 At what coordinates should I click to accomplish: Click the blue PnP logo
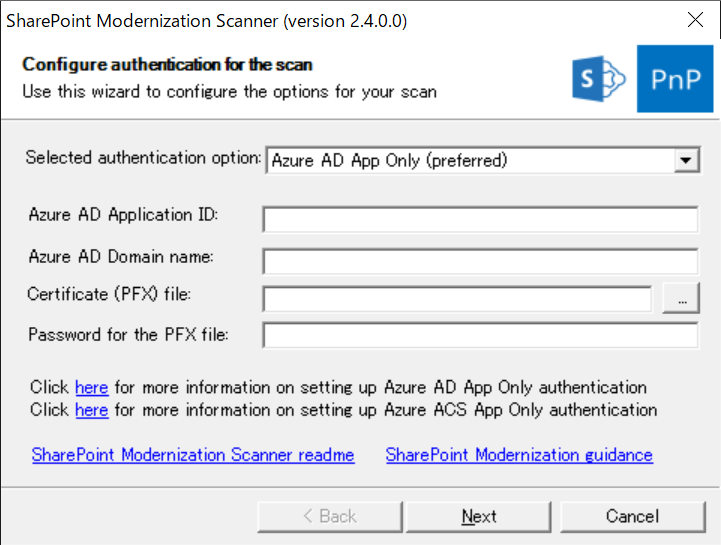pos(675,79)
